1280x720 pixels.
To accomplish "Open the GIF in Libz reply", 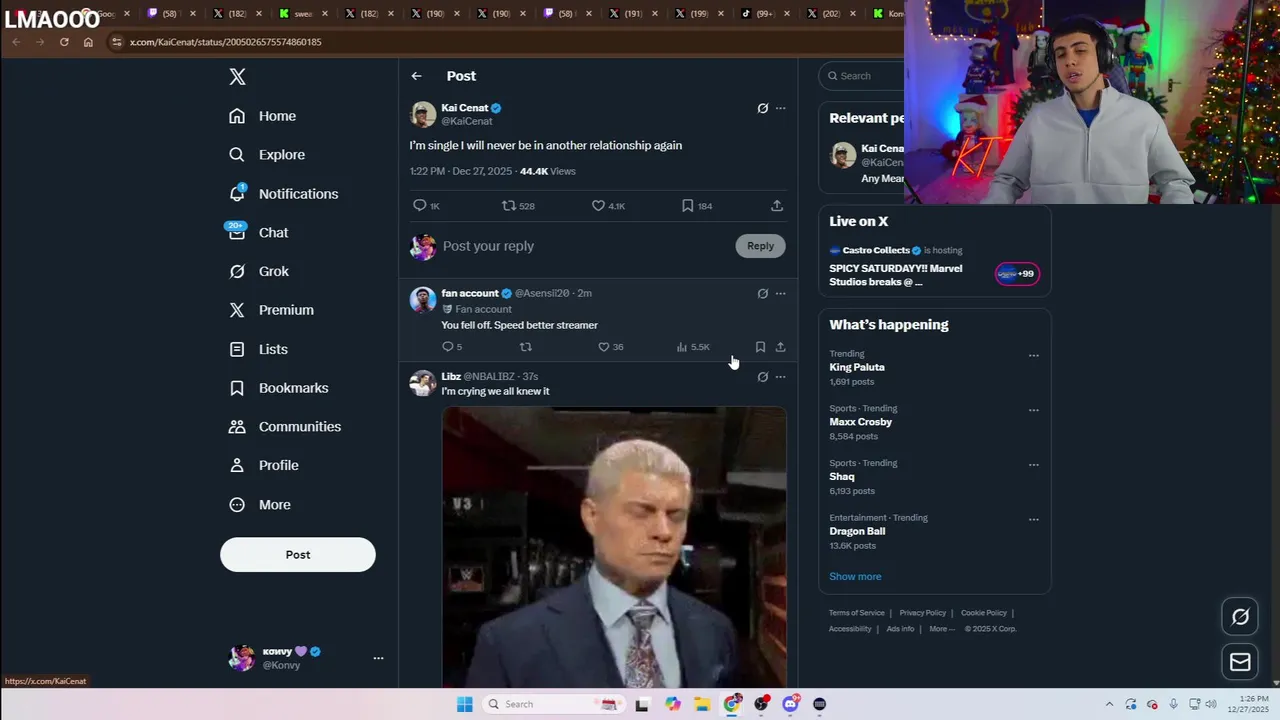I will (614, 546).
